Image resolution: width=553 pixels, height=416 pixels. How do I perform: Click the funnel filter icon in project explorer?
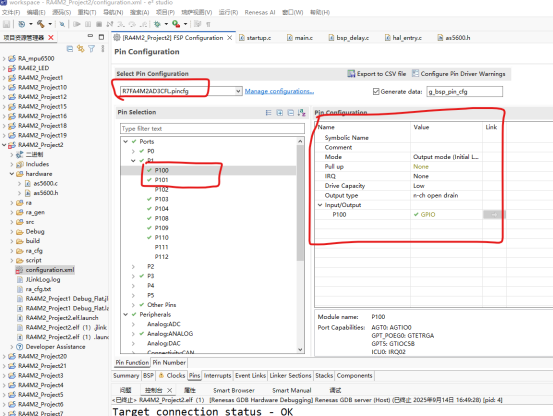91,49
